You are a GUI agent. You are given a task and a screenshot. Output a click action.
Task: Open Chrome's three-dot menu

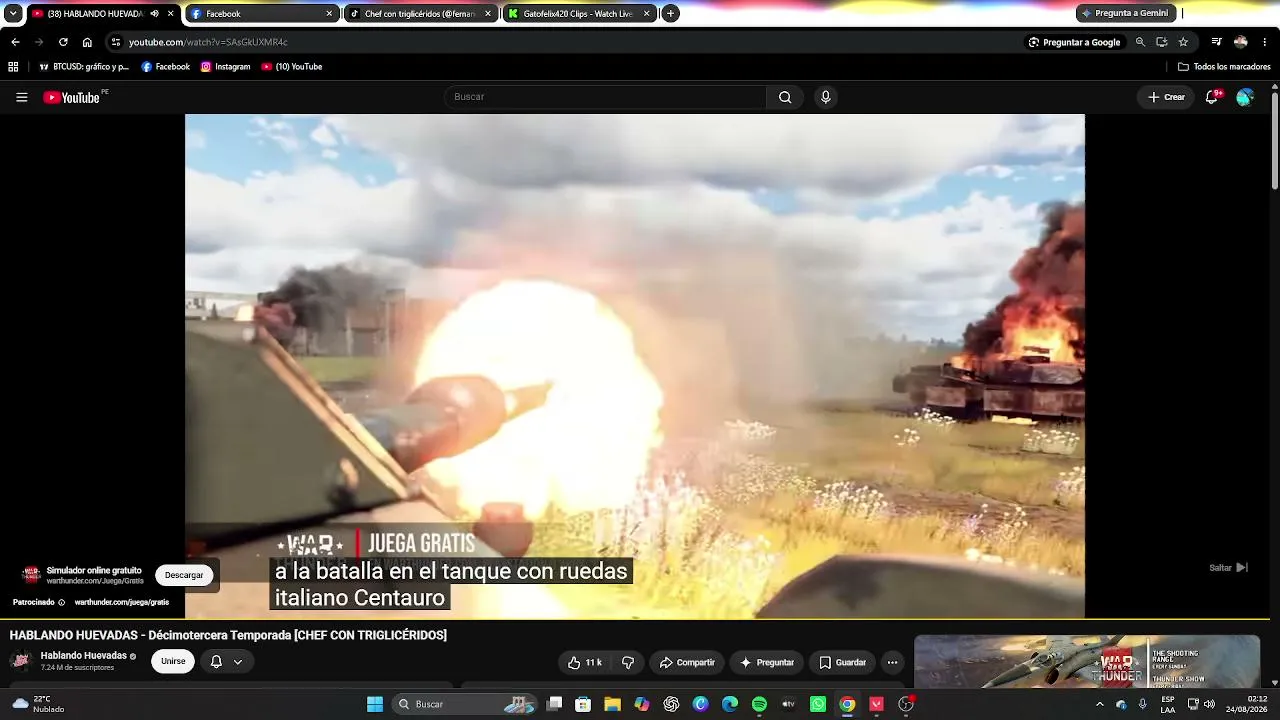(1265, 42)
